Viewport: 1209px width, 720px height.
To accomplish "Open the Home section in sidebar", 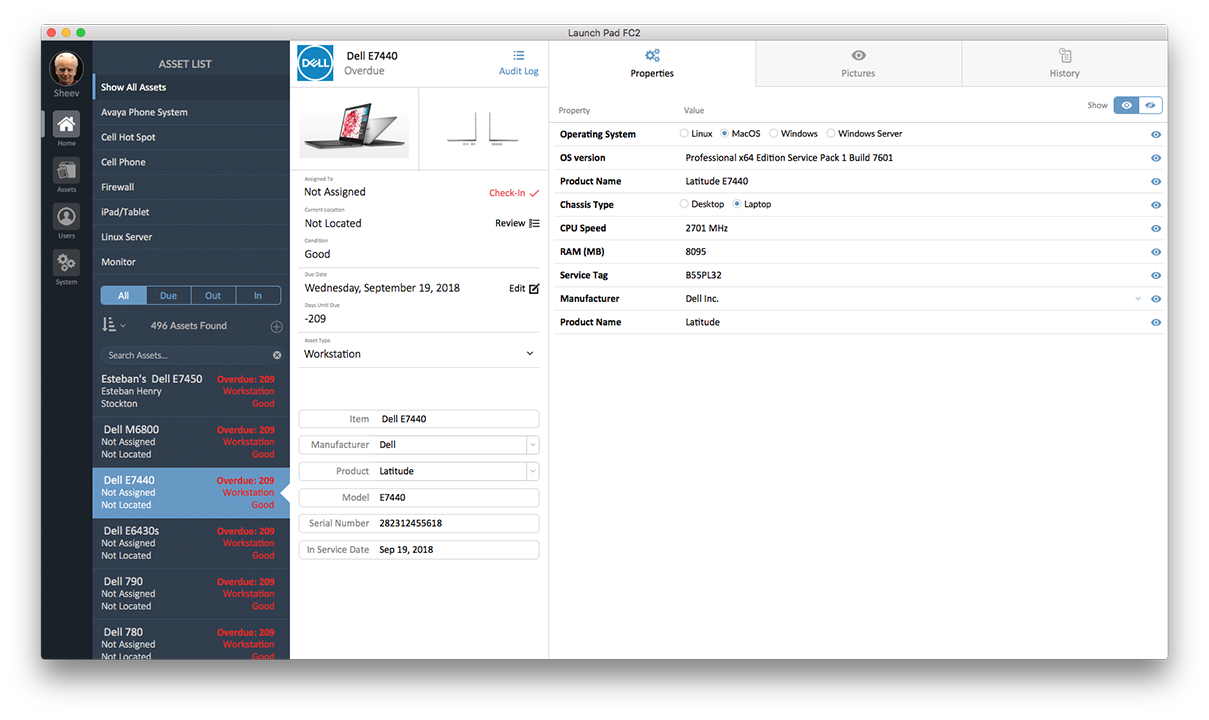I will [x=66, y=125].
